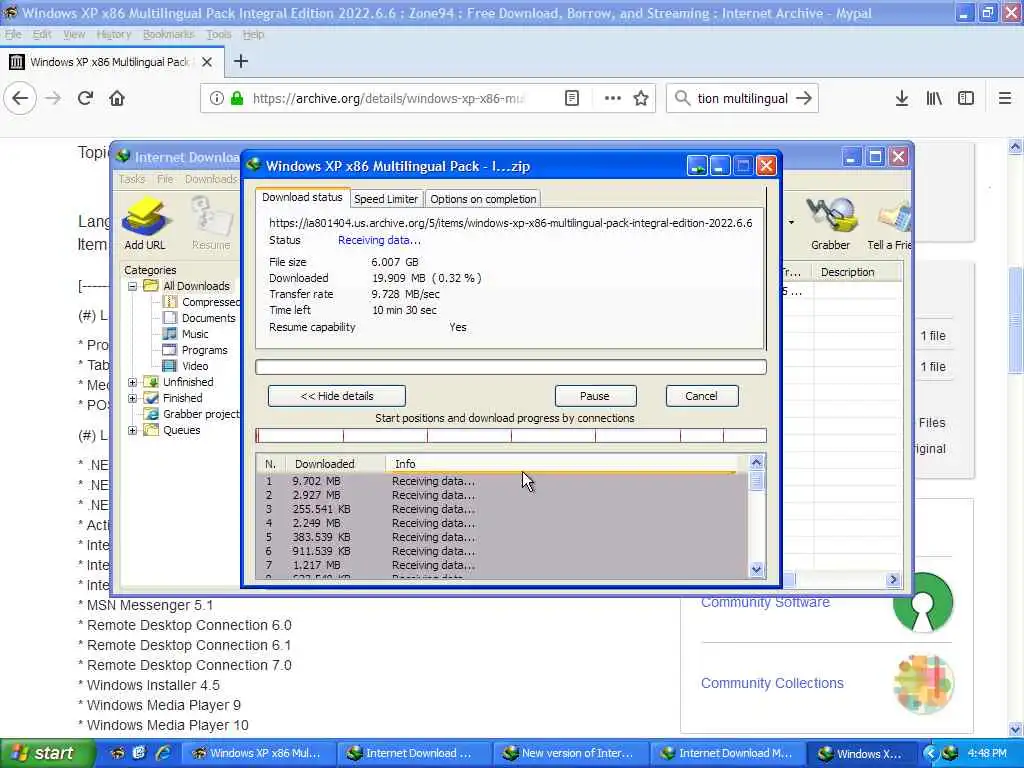Reload the archive.org page
1024x768 pixels.
[x=86, y=99]
